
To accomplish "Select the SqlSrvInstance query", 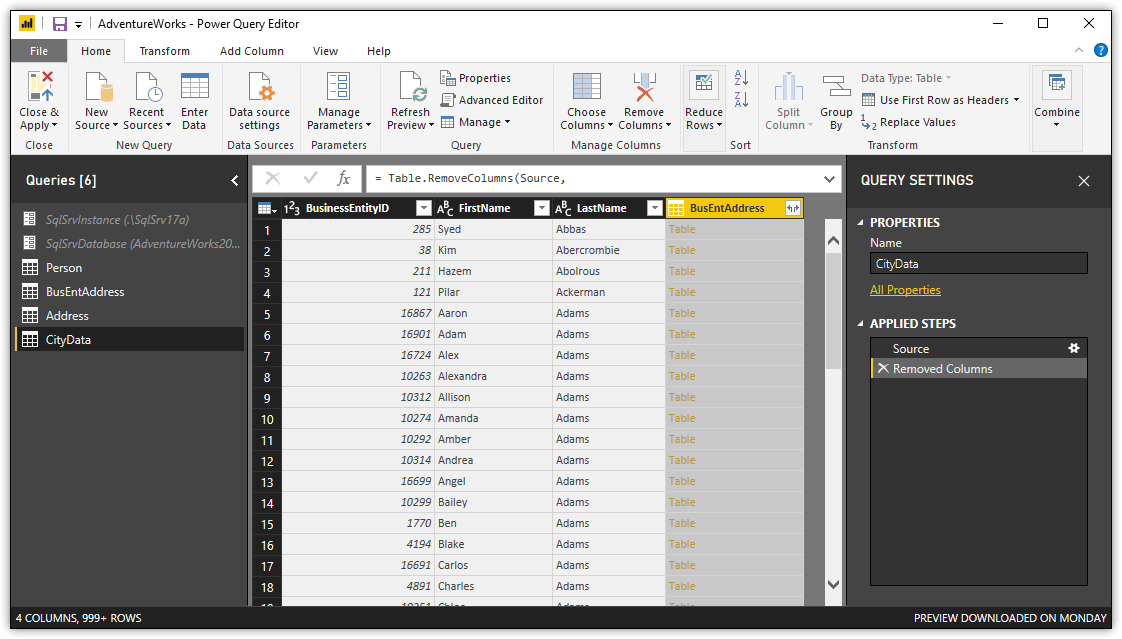I will point(130,220).
